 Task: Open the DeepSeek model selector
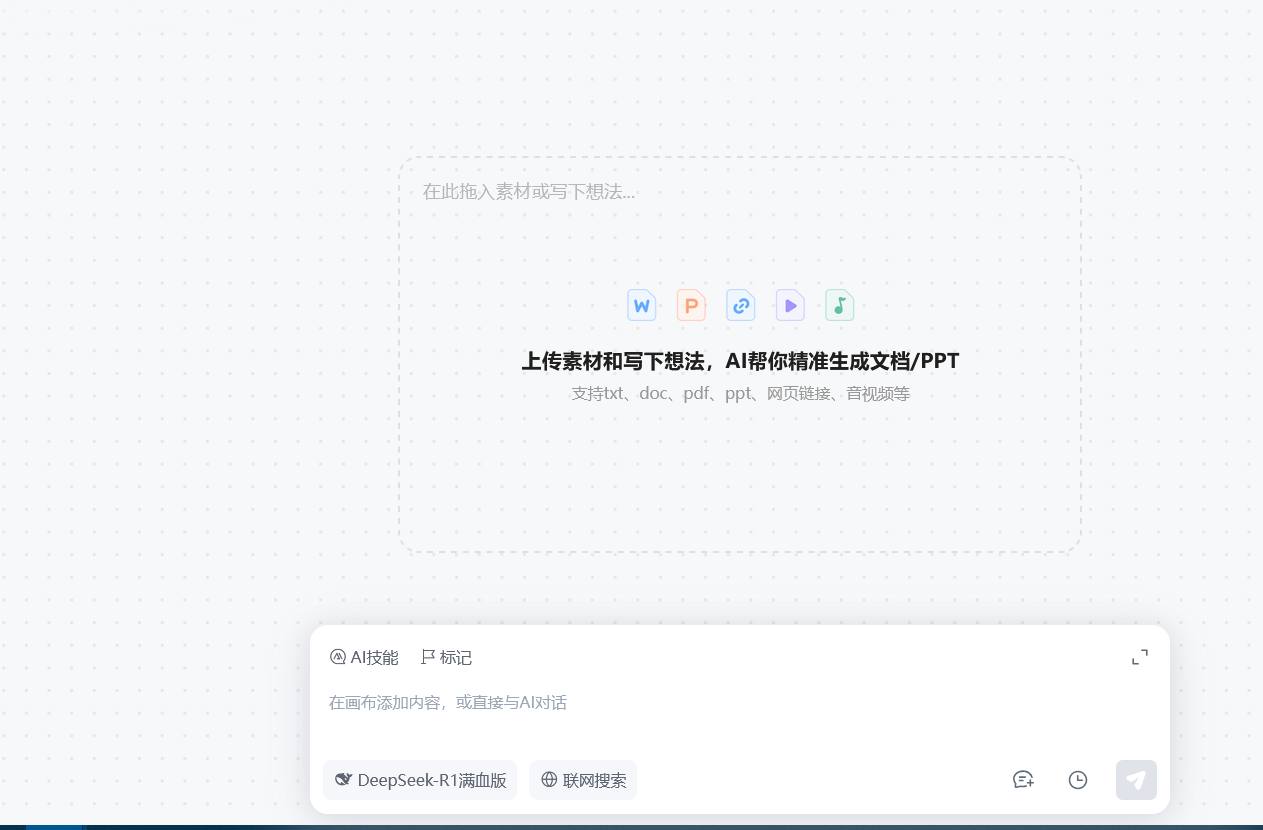pos(420,780)
